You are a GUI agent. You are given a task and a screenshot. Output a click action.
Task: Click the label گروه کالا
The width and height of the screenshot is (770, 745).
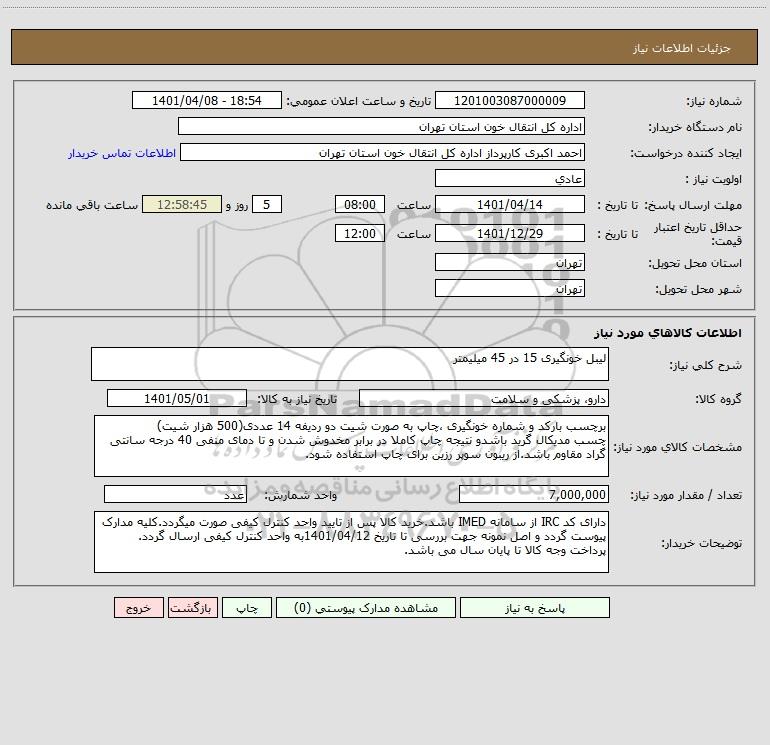[718, 399]
